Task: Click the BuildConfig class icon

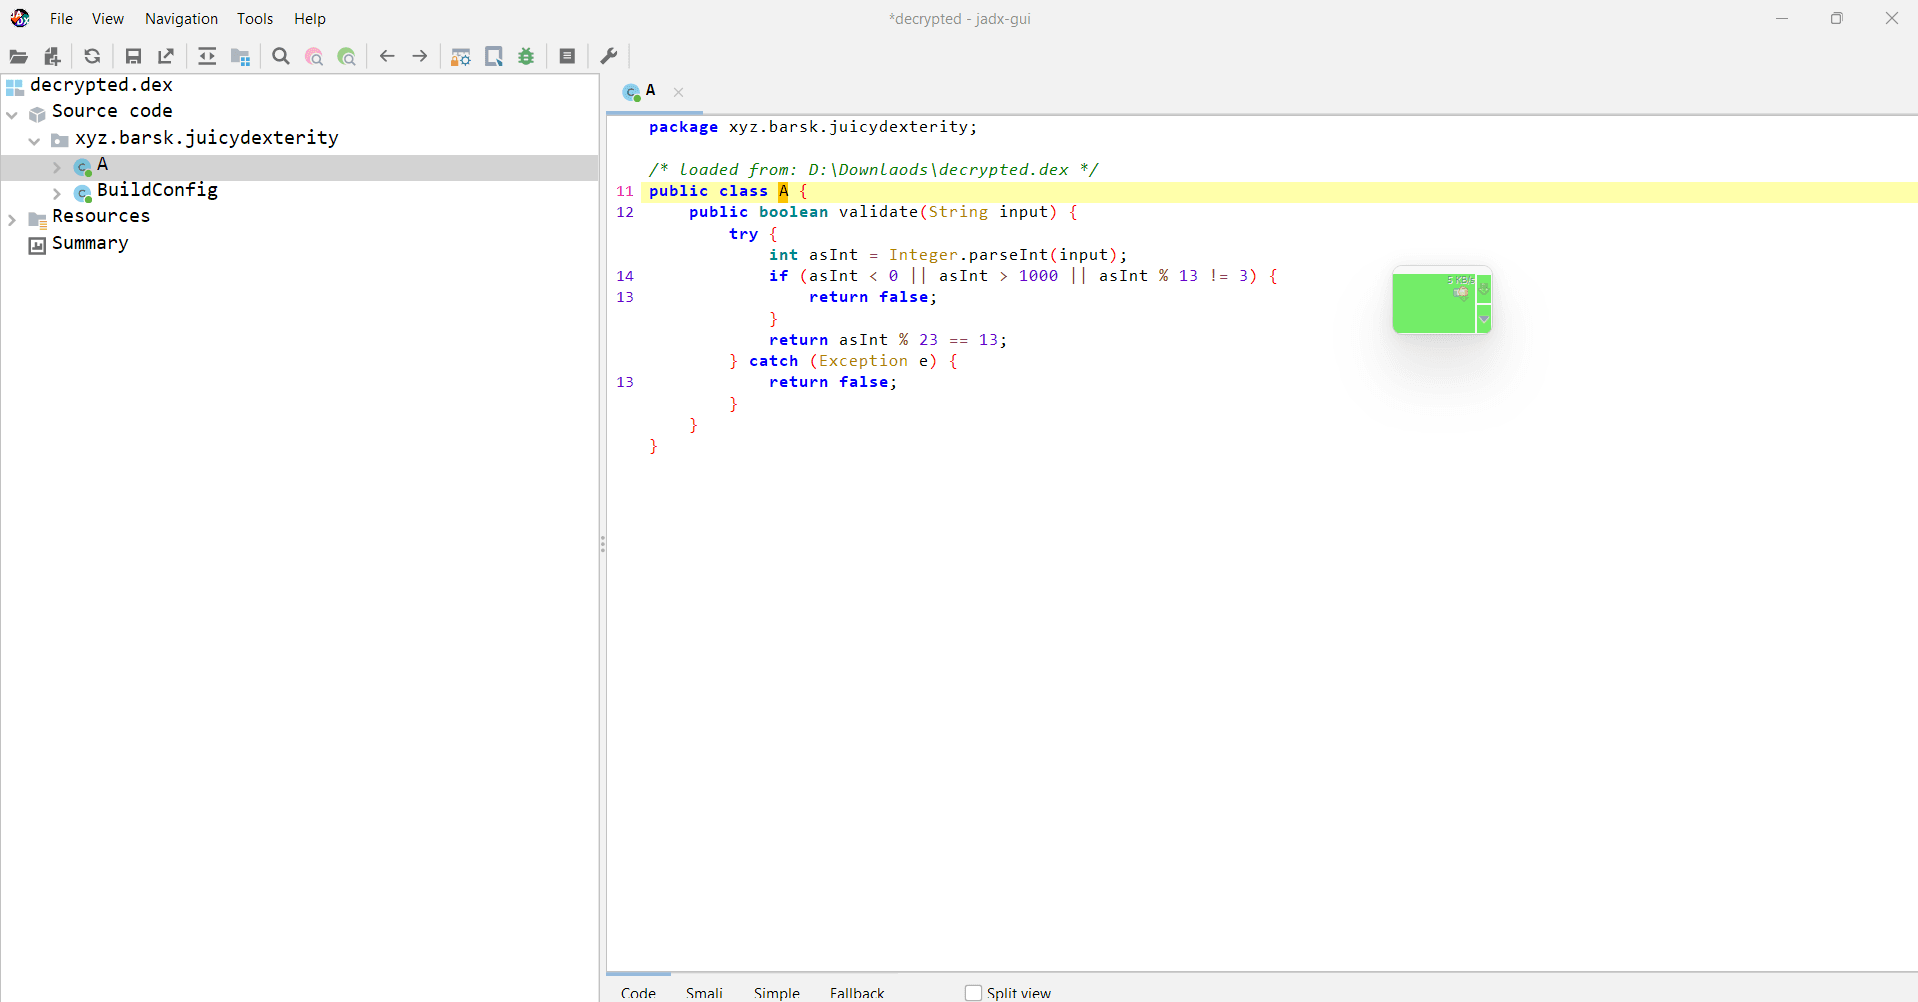Action: tap(83, 193)
